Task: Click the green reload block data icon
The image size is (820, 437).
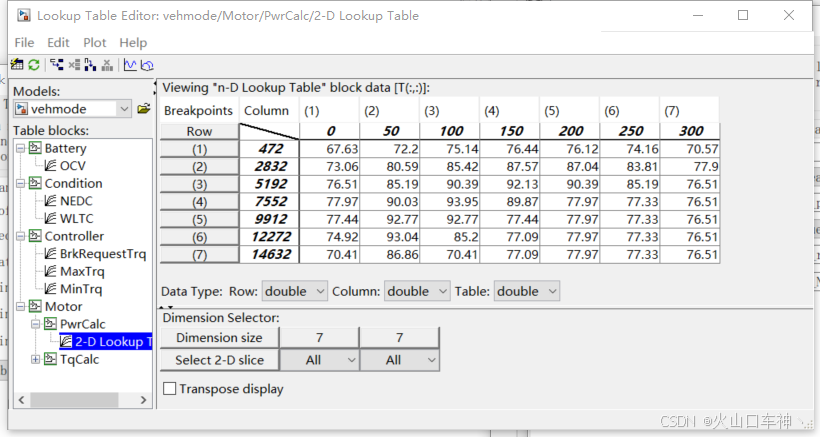Action: 34,64
